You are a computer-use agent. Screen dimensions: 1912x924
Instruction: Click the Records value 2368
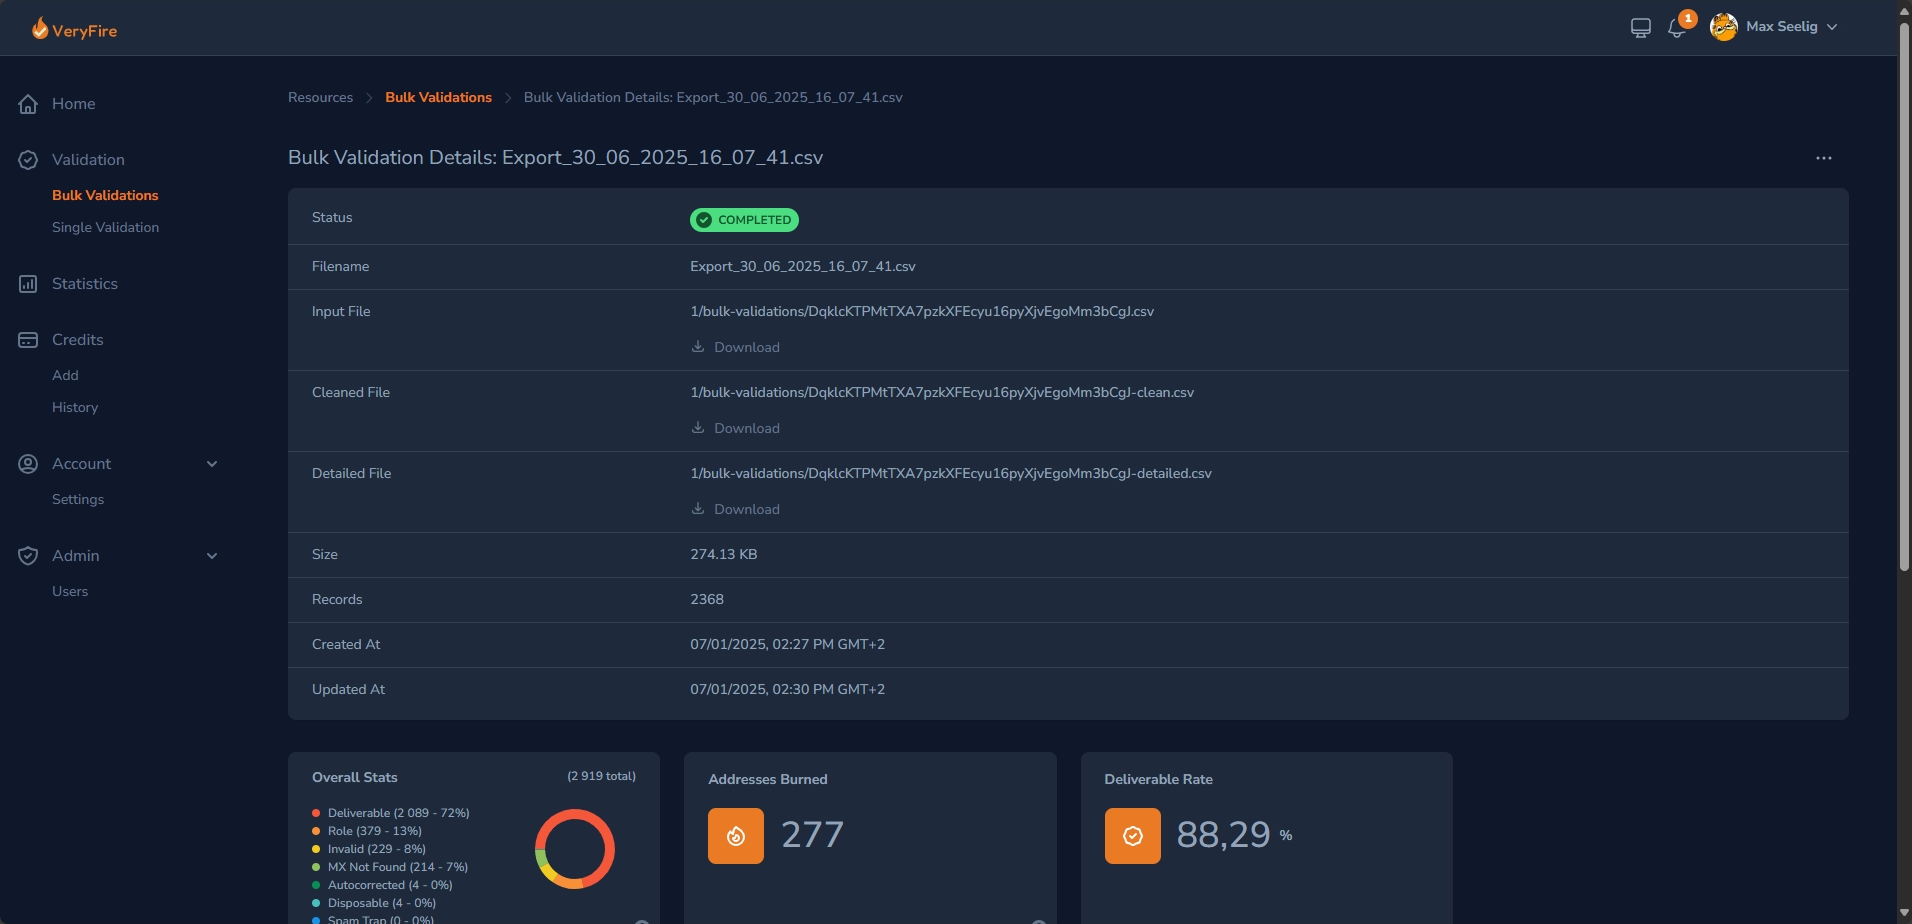tap(707, 599)
